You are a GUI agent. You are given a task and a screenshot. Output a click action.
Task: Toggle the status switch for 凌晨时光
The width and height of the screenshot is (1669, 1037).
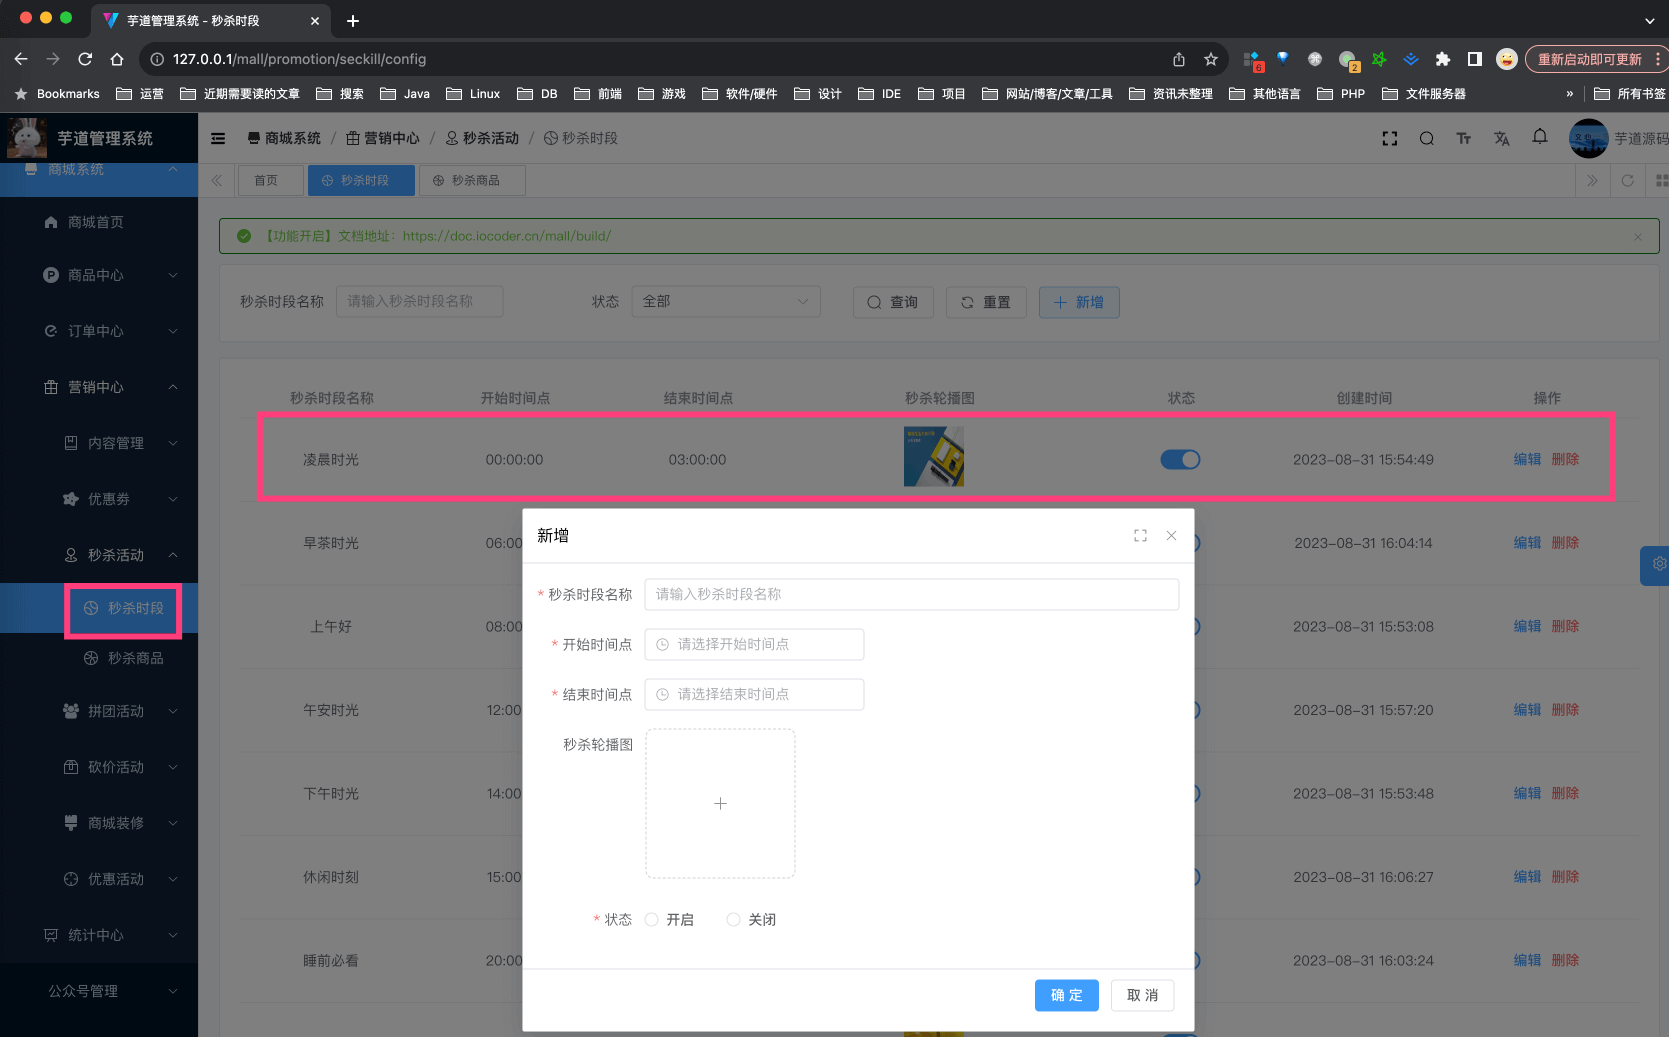[1180, 459]
